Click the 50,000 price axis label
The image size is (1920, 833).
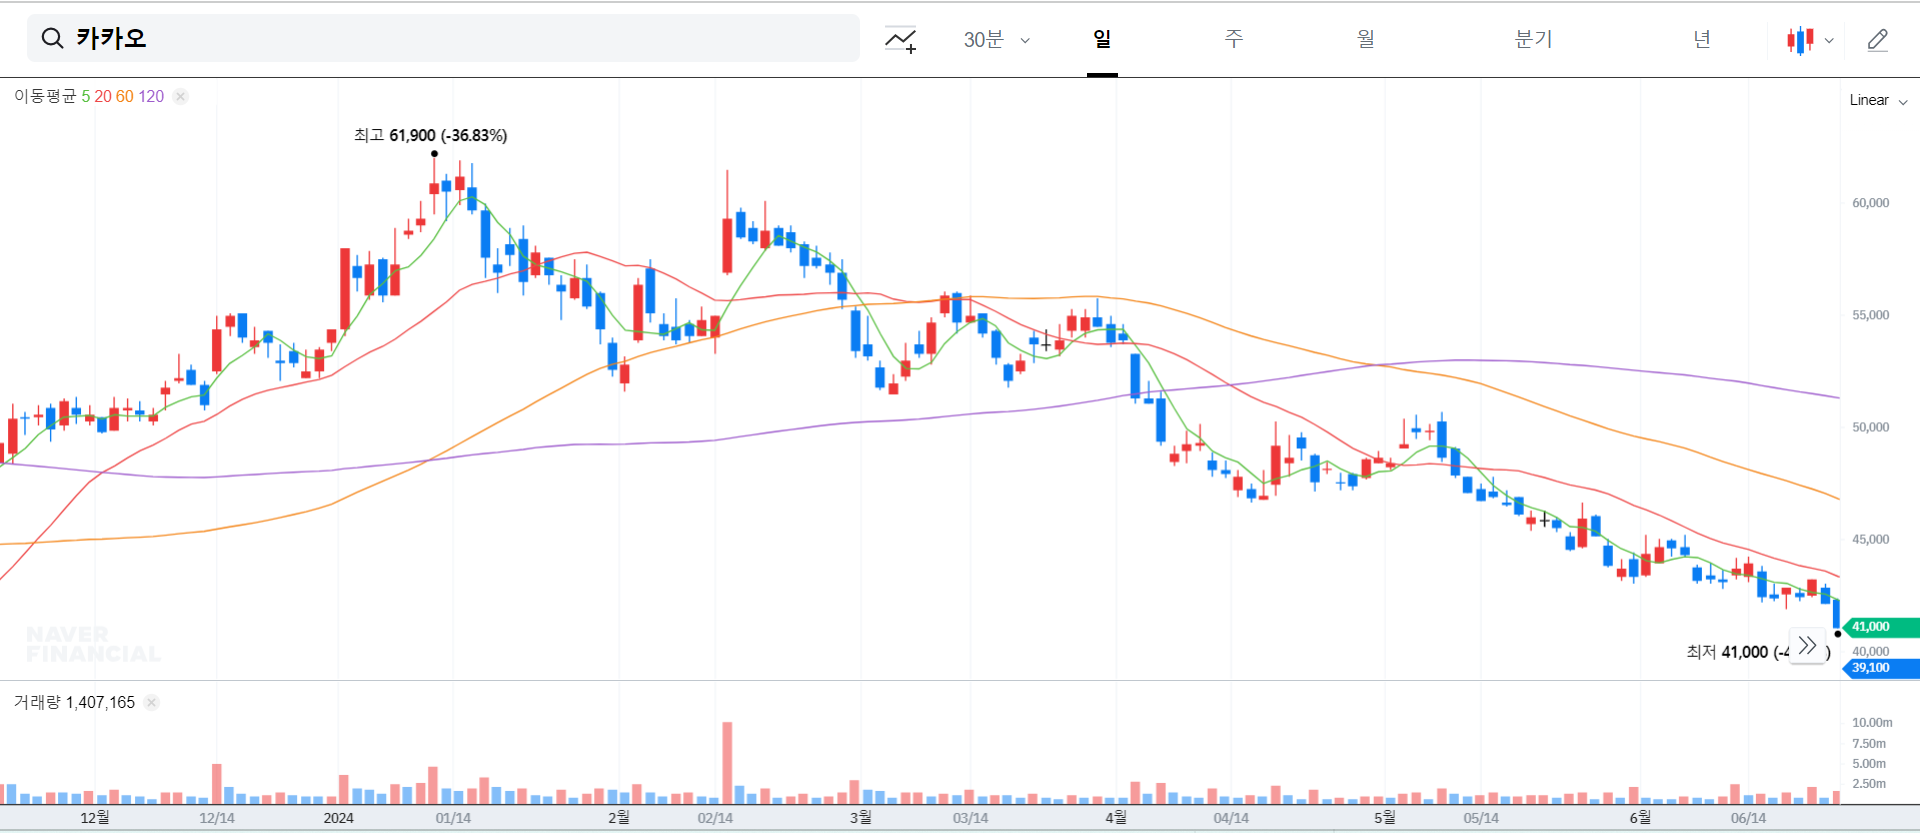pyautogui.click(x=1870, y=427)
